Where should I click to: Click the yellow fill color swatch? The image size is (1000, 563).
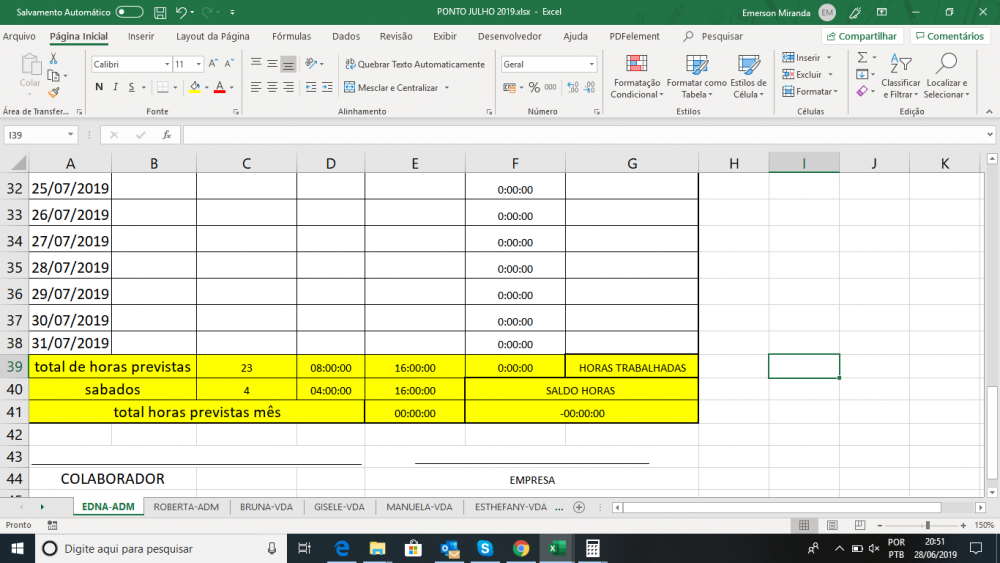(195, 87)
